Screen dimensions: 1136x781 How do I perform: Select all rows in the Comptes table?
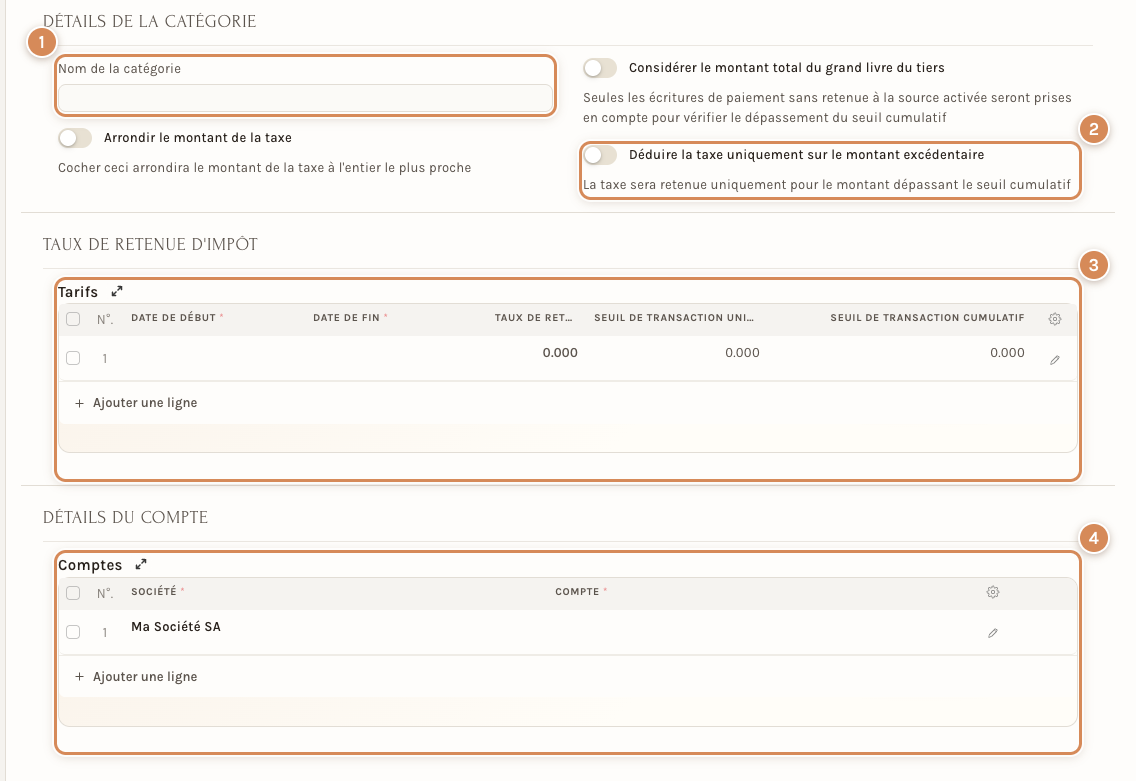coord(73,593)
